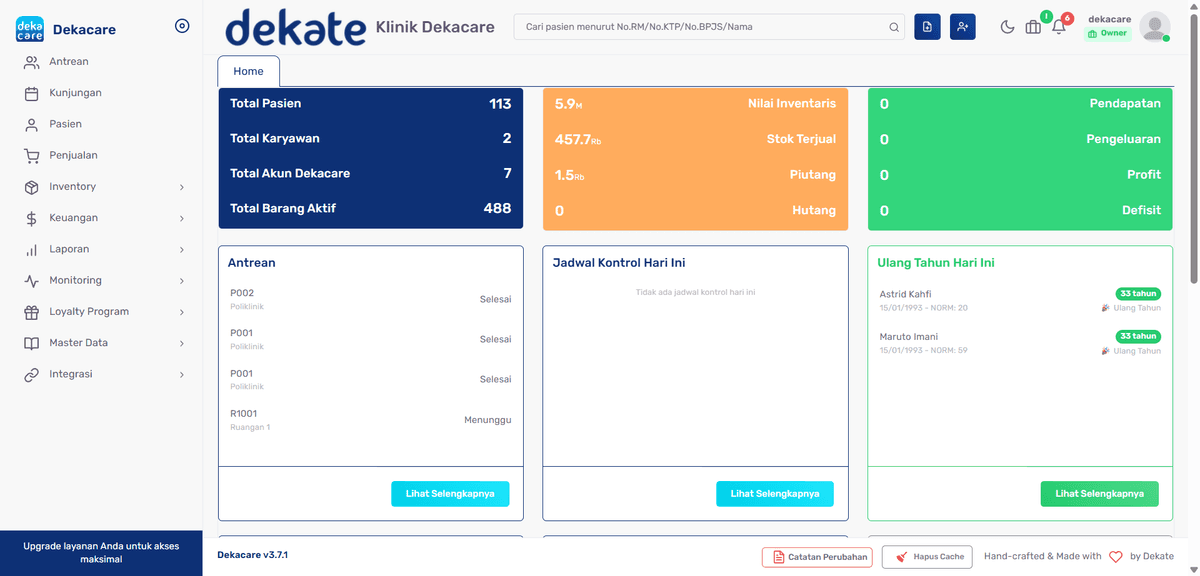Click the add new patient icon in header
This screenshot has width=1200, height=576.
click(962, 26)
